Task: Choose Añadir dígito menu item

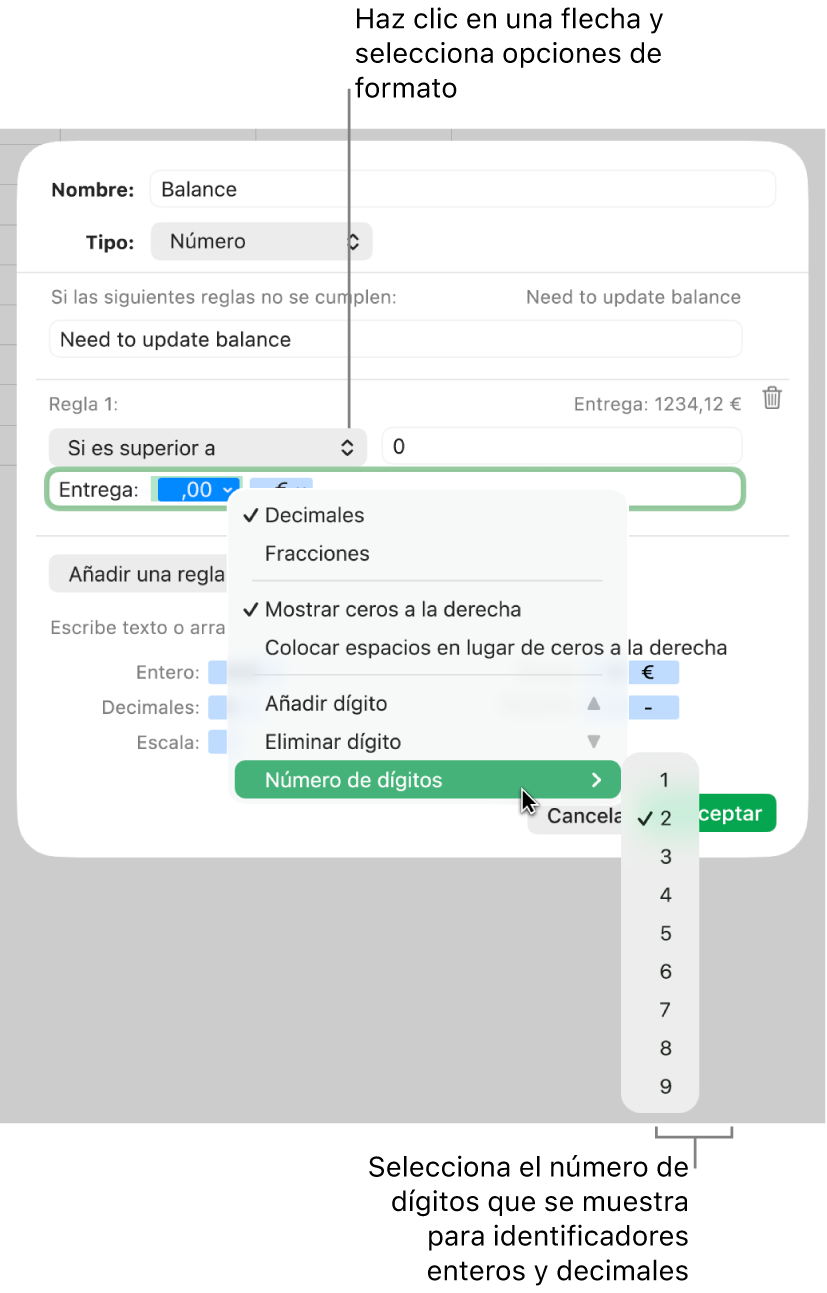Action: point(427,704)
